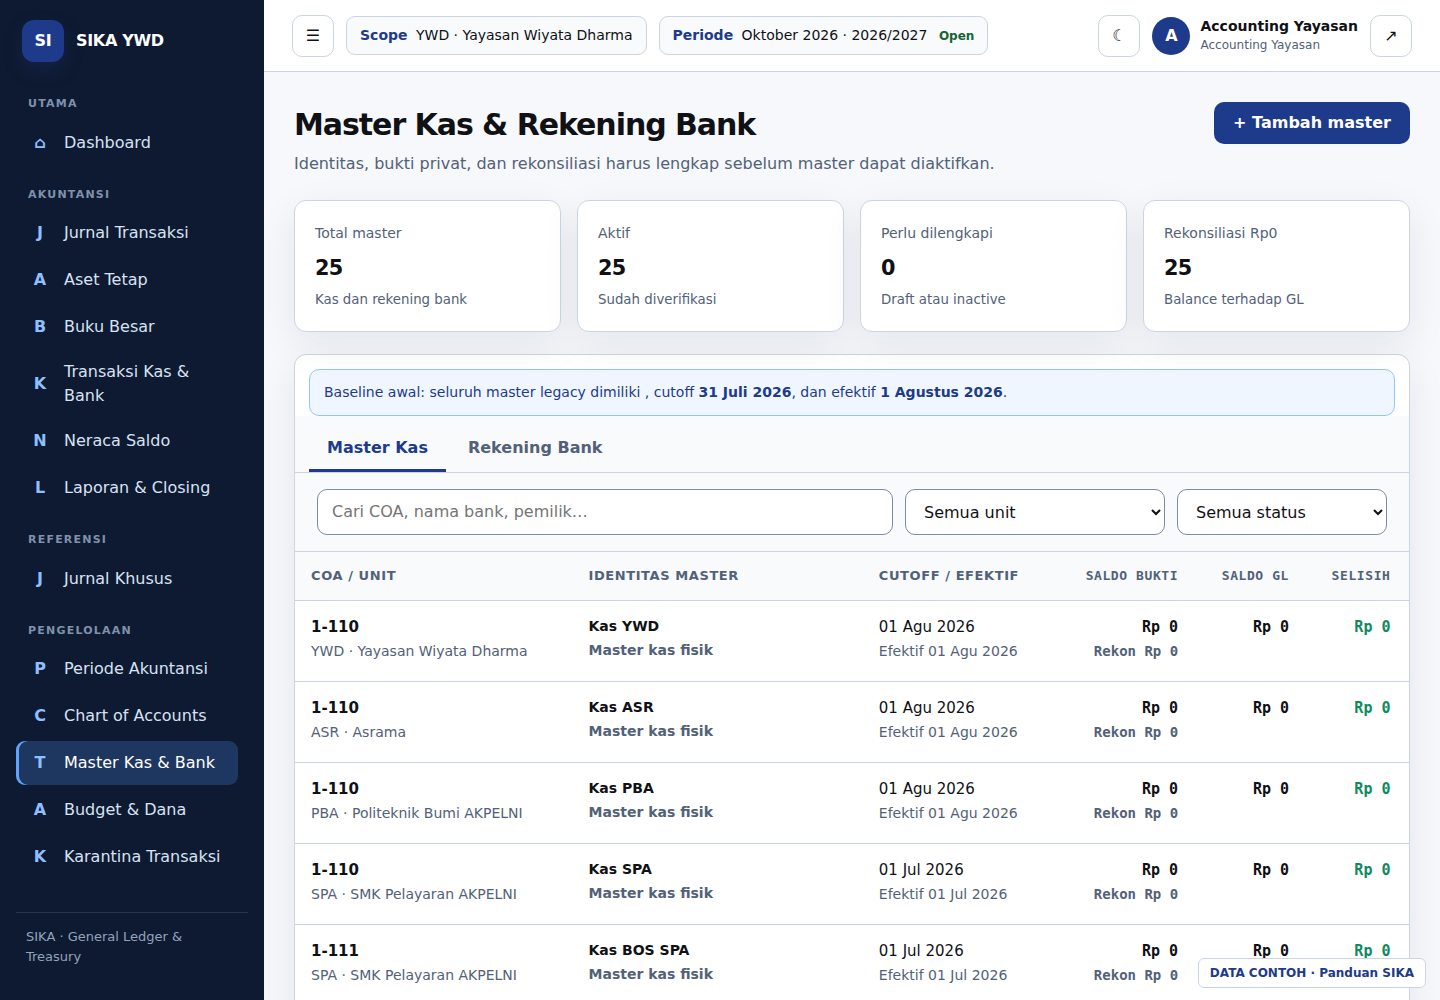The image size is (1440, 1000).
Task: Toggle the sidebar hamburger menu
Action: pos(313,36)
